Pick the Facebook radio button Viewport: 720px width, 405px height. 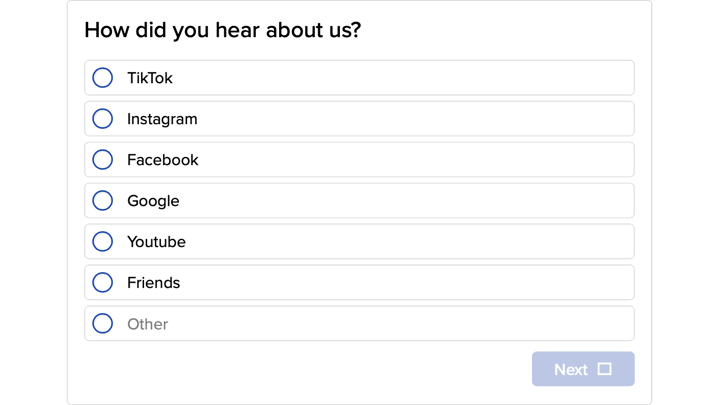[x=102, y=160]
